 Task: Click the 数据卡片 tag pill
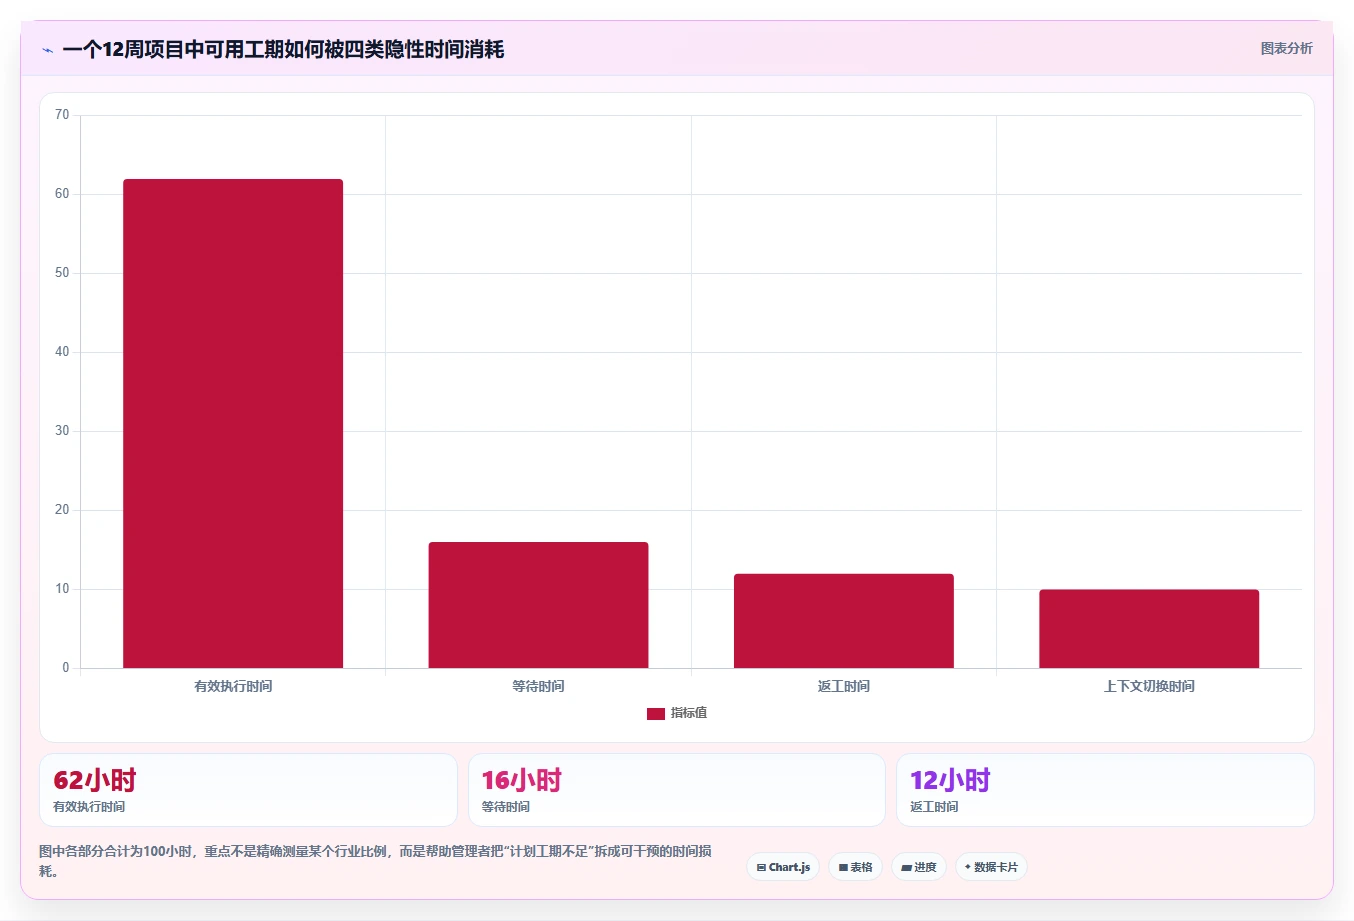click(x=991, y=867)
